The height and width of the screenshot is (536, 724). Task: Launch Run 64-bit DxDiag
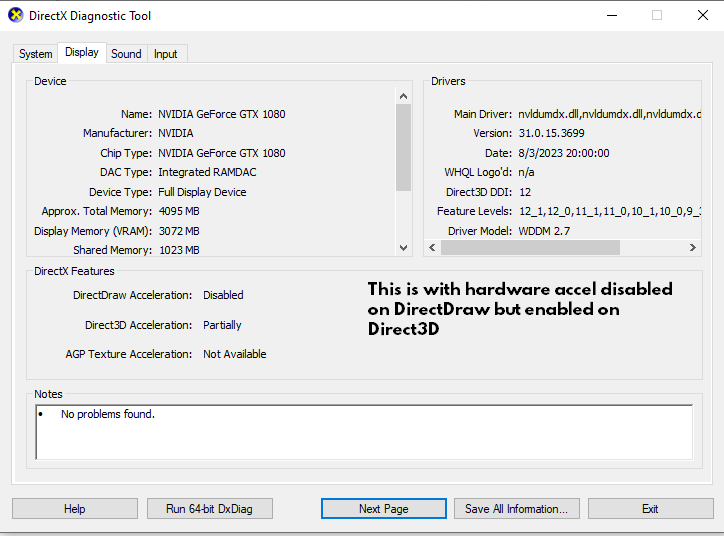pos(209,509)
